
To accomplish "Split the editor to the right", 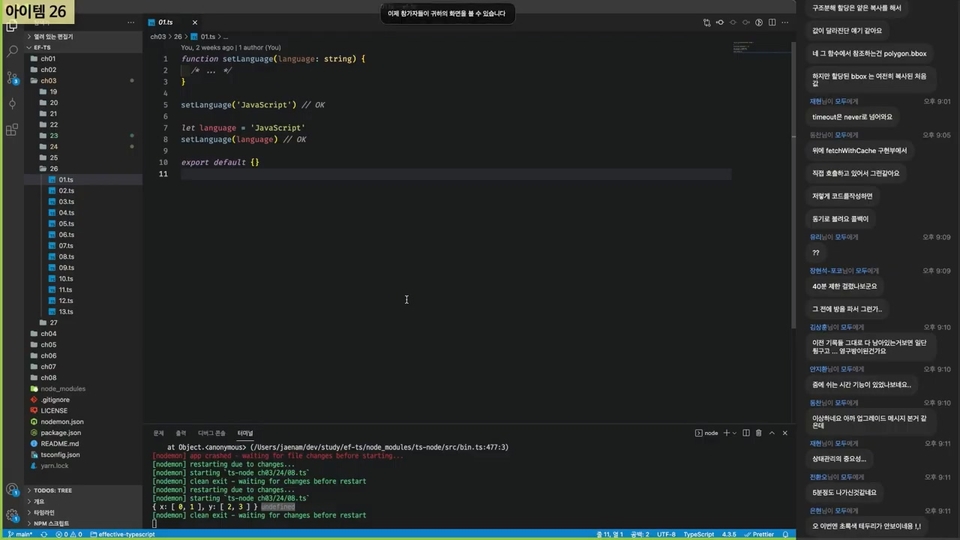I will (x=772, y=23).
